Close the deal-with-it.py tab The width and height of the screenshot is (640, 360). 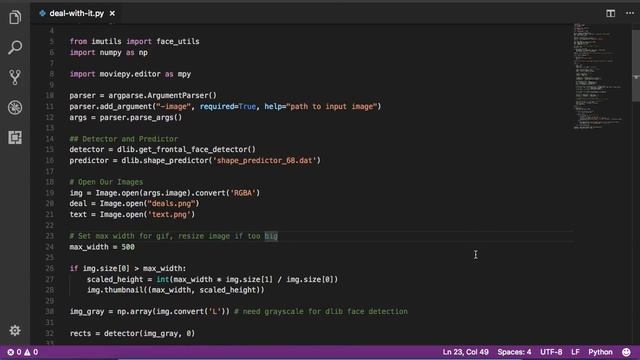112,13
